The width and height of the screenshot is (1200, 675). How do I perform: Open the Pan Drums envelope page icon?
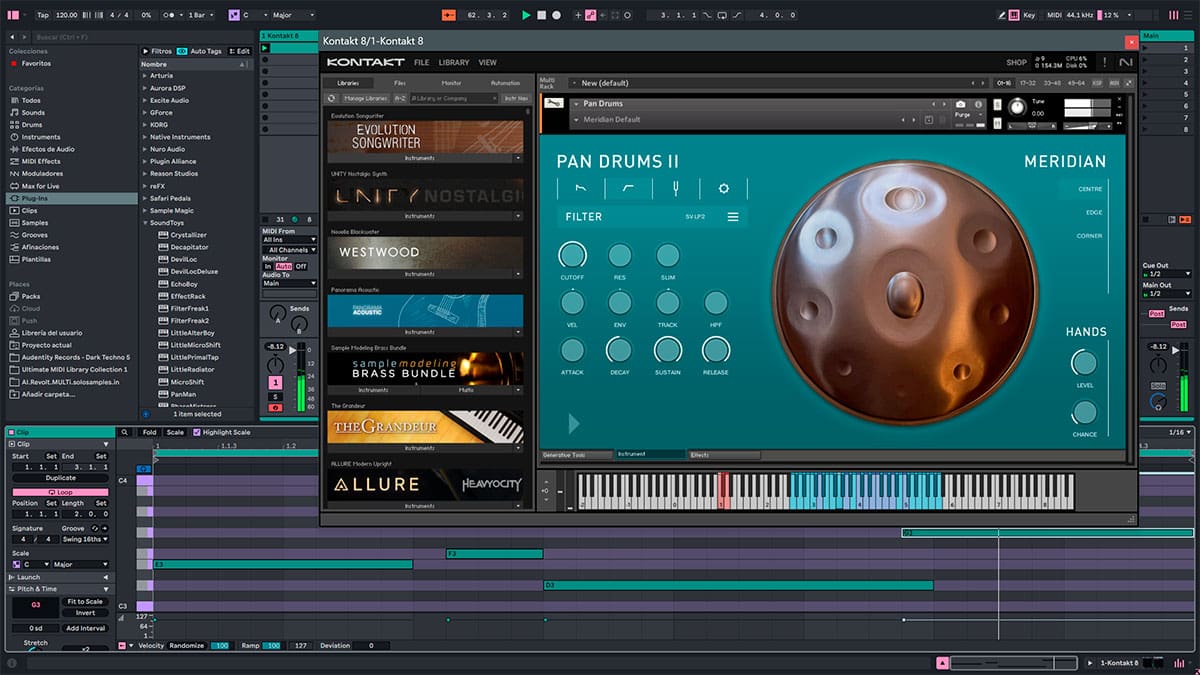581,187
